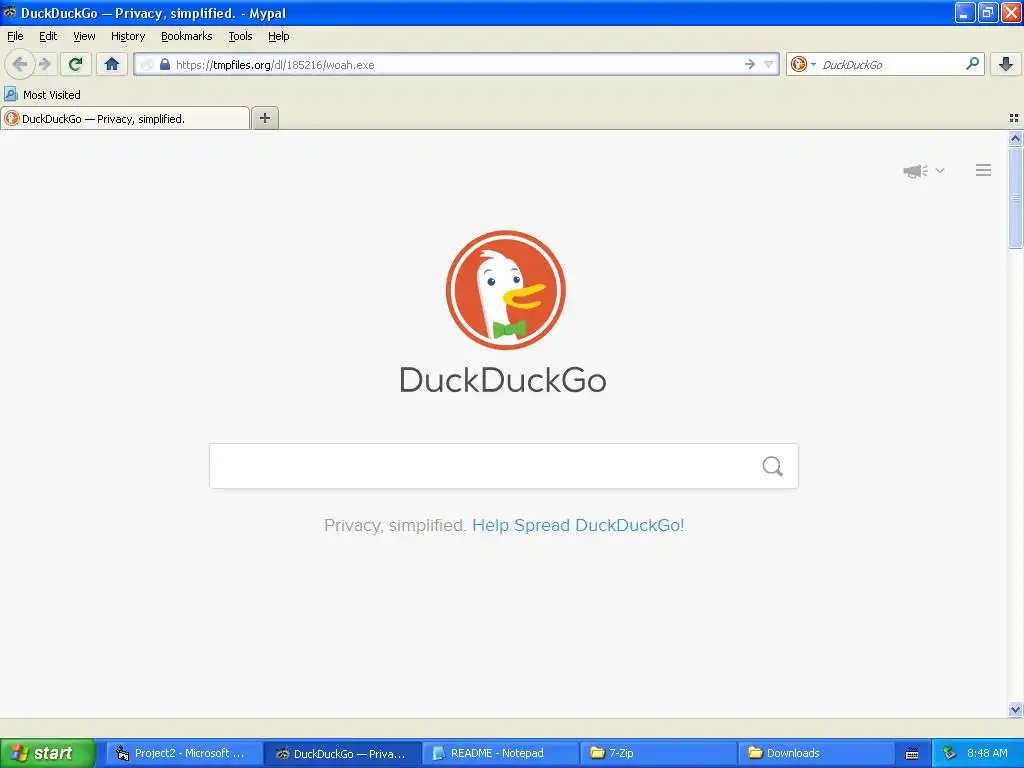The image size is (1024, 768).
Task: Click the magnifier in the browser search box
Action: (x=972, y=63)
